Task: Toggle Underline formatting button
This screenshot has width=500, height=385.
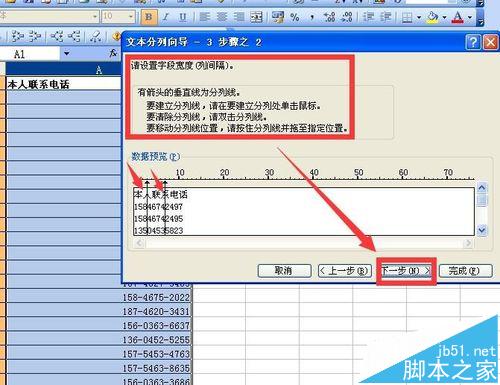Action: 183,17
